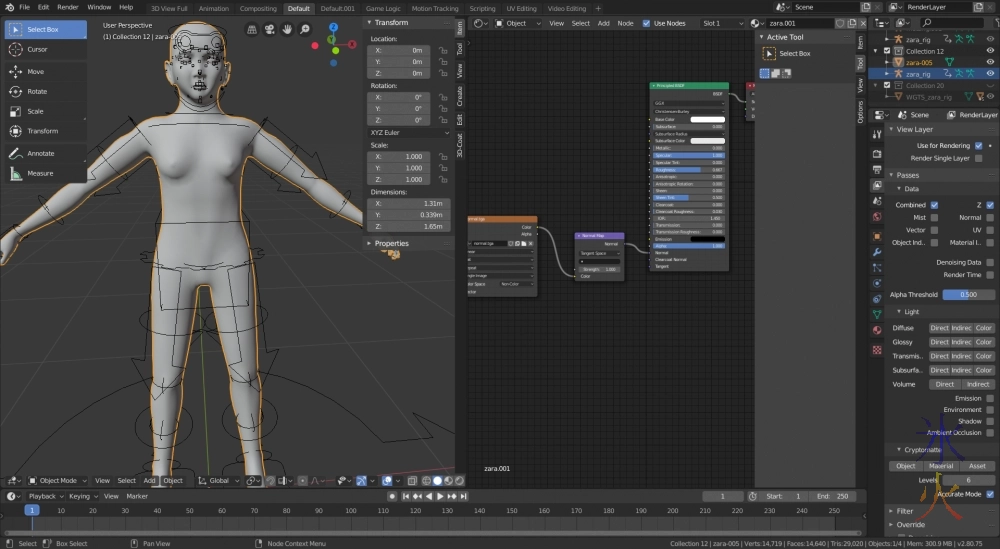Open the Render menu
The width and height of the screenshot is (1000, 549).
[67, 7]
